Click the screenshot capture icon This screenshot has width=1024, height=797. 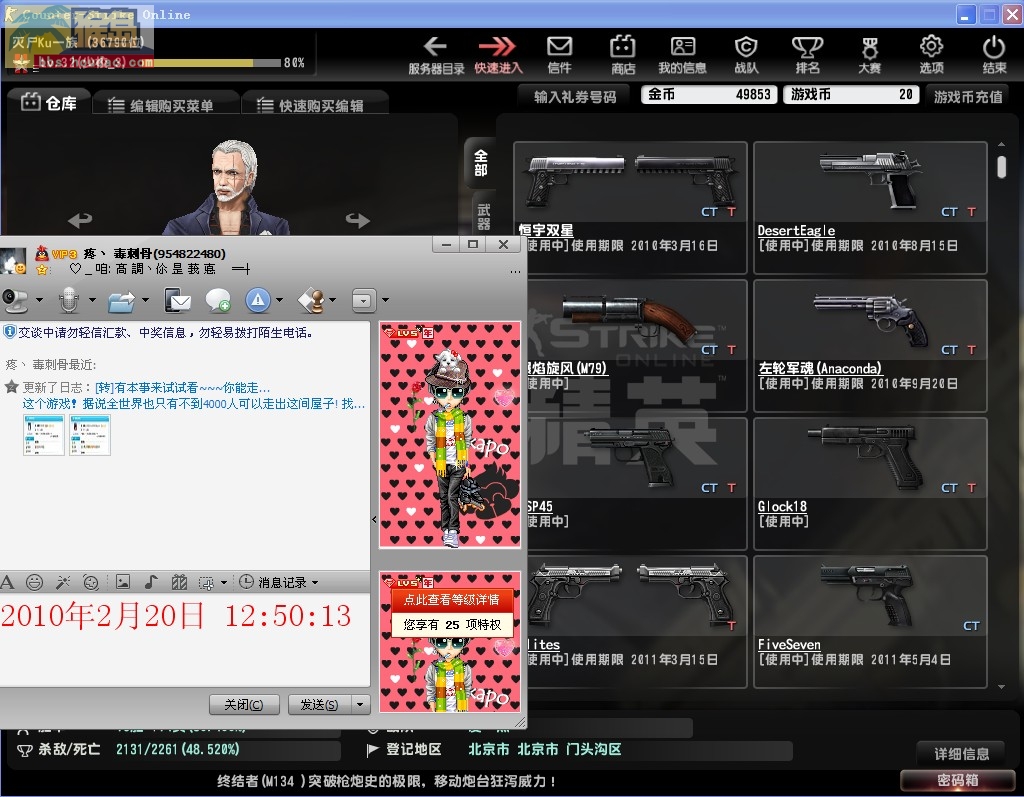[206, 583]
